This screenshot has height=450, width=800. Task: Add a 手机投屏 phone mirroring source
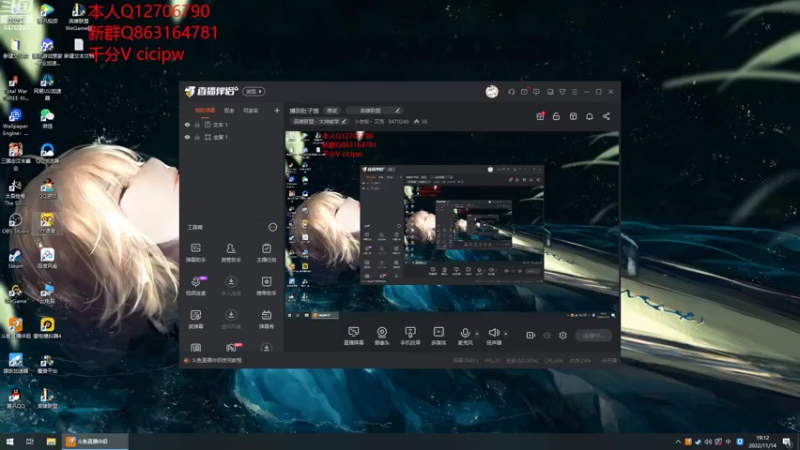pos(410,336)
